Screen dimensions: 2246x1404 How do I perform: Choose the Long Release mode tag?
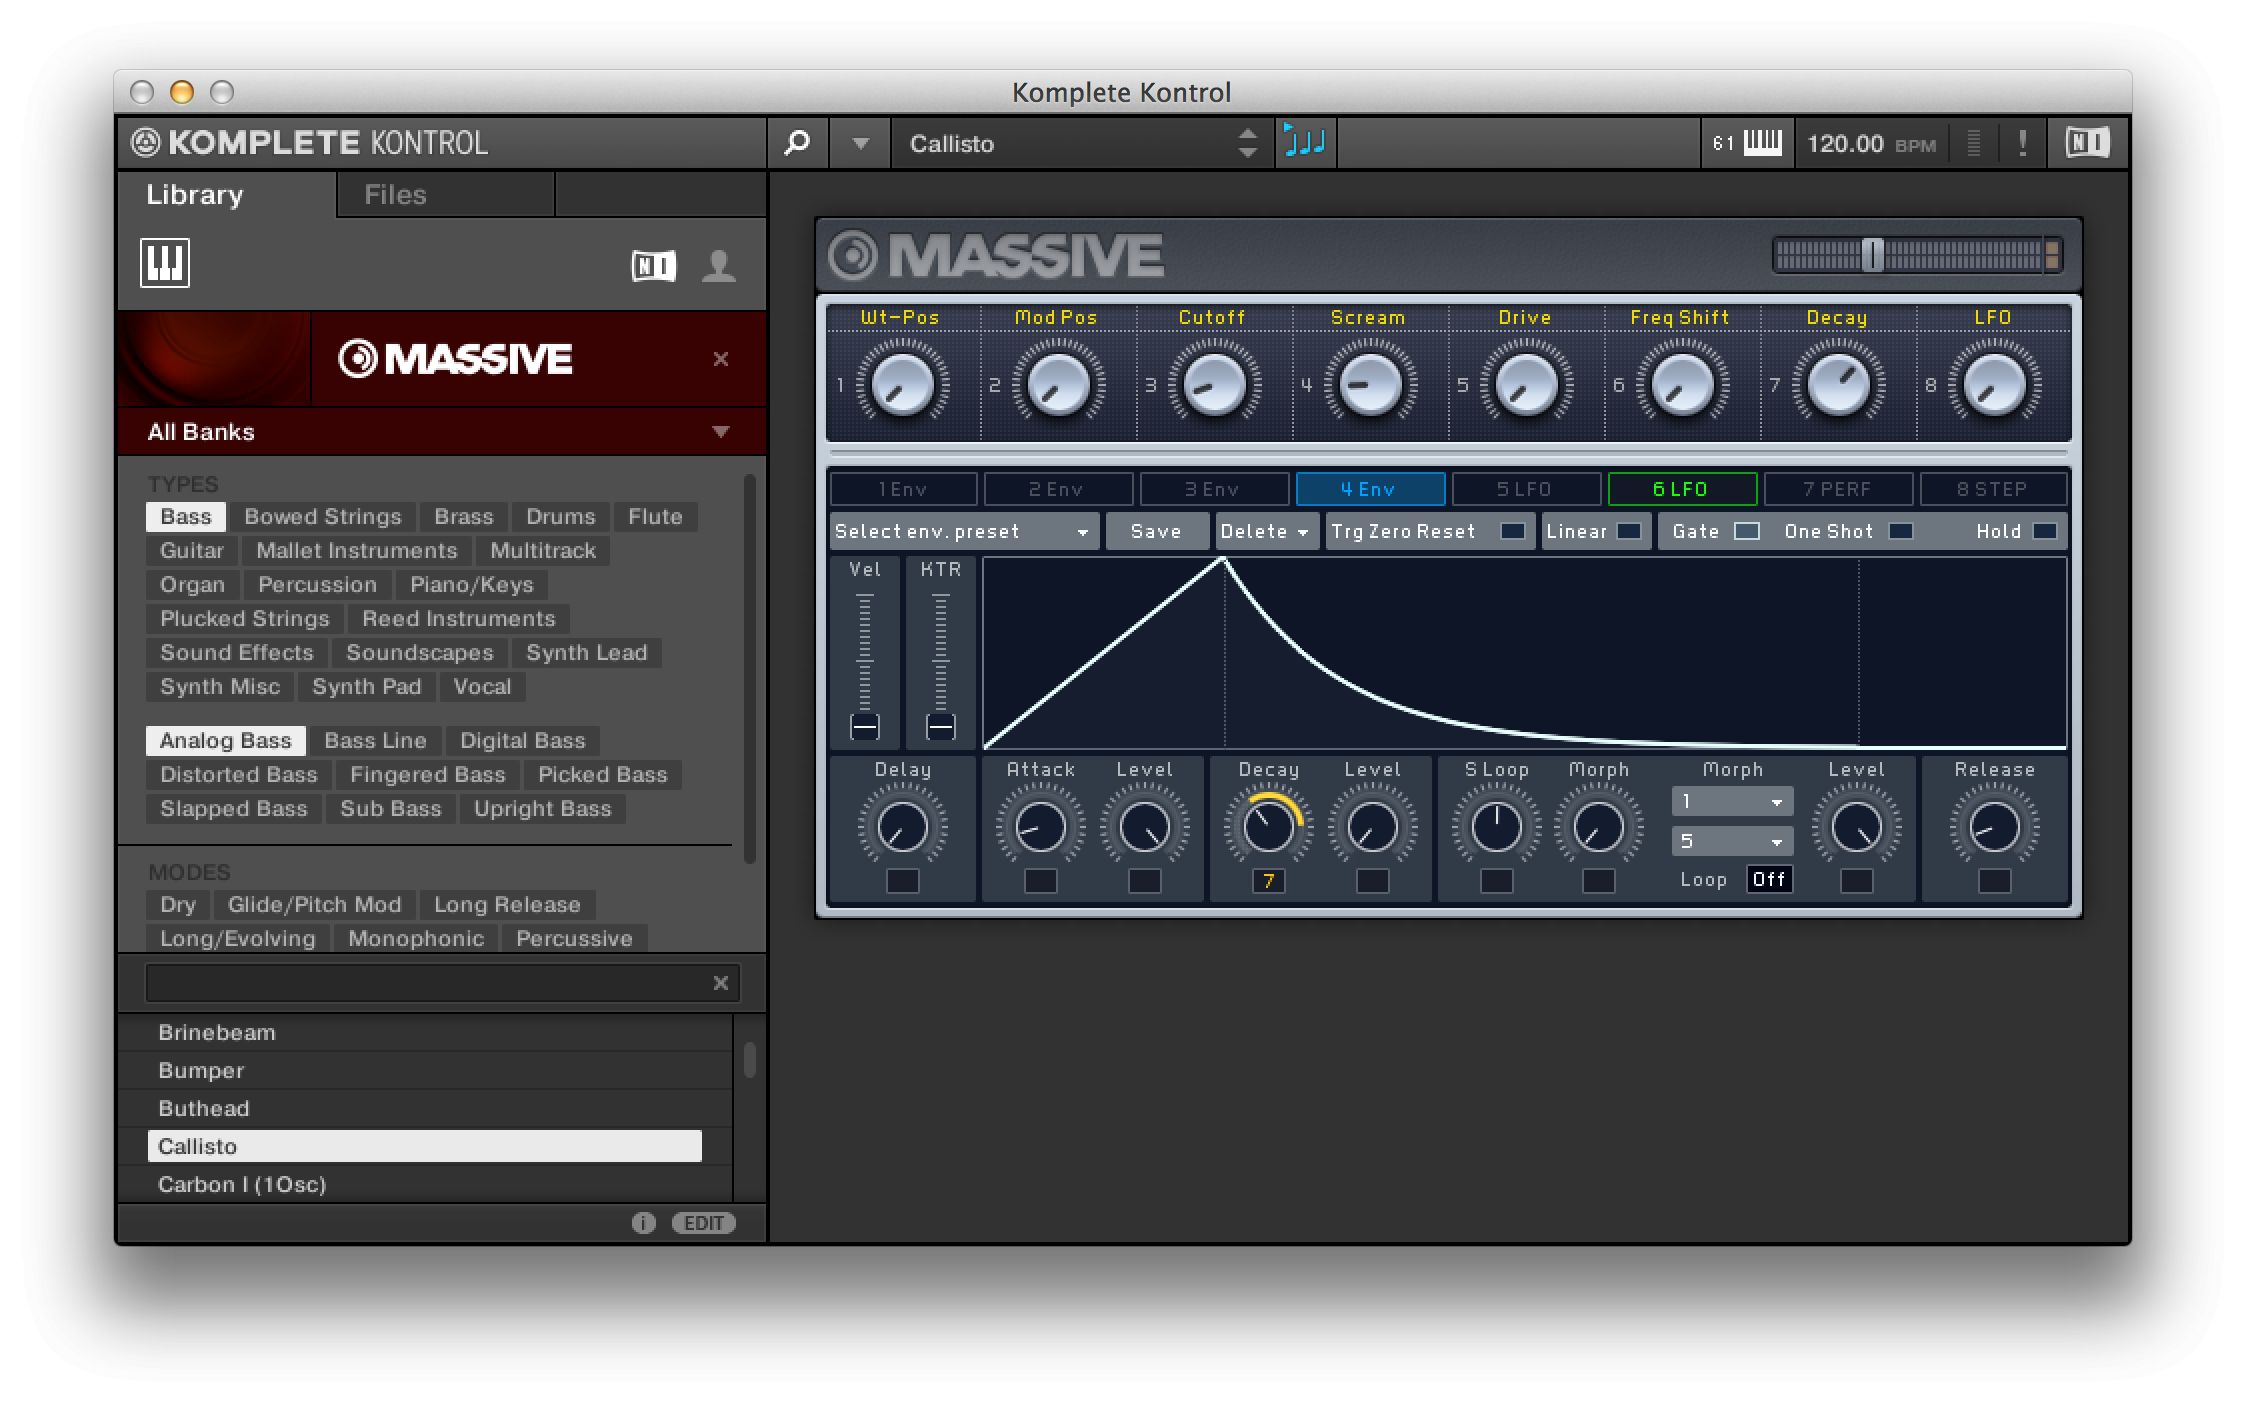[507, 904]
